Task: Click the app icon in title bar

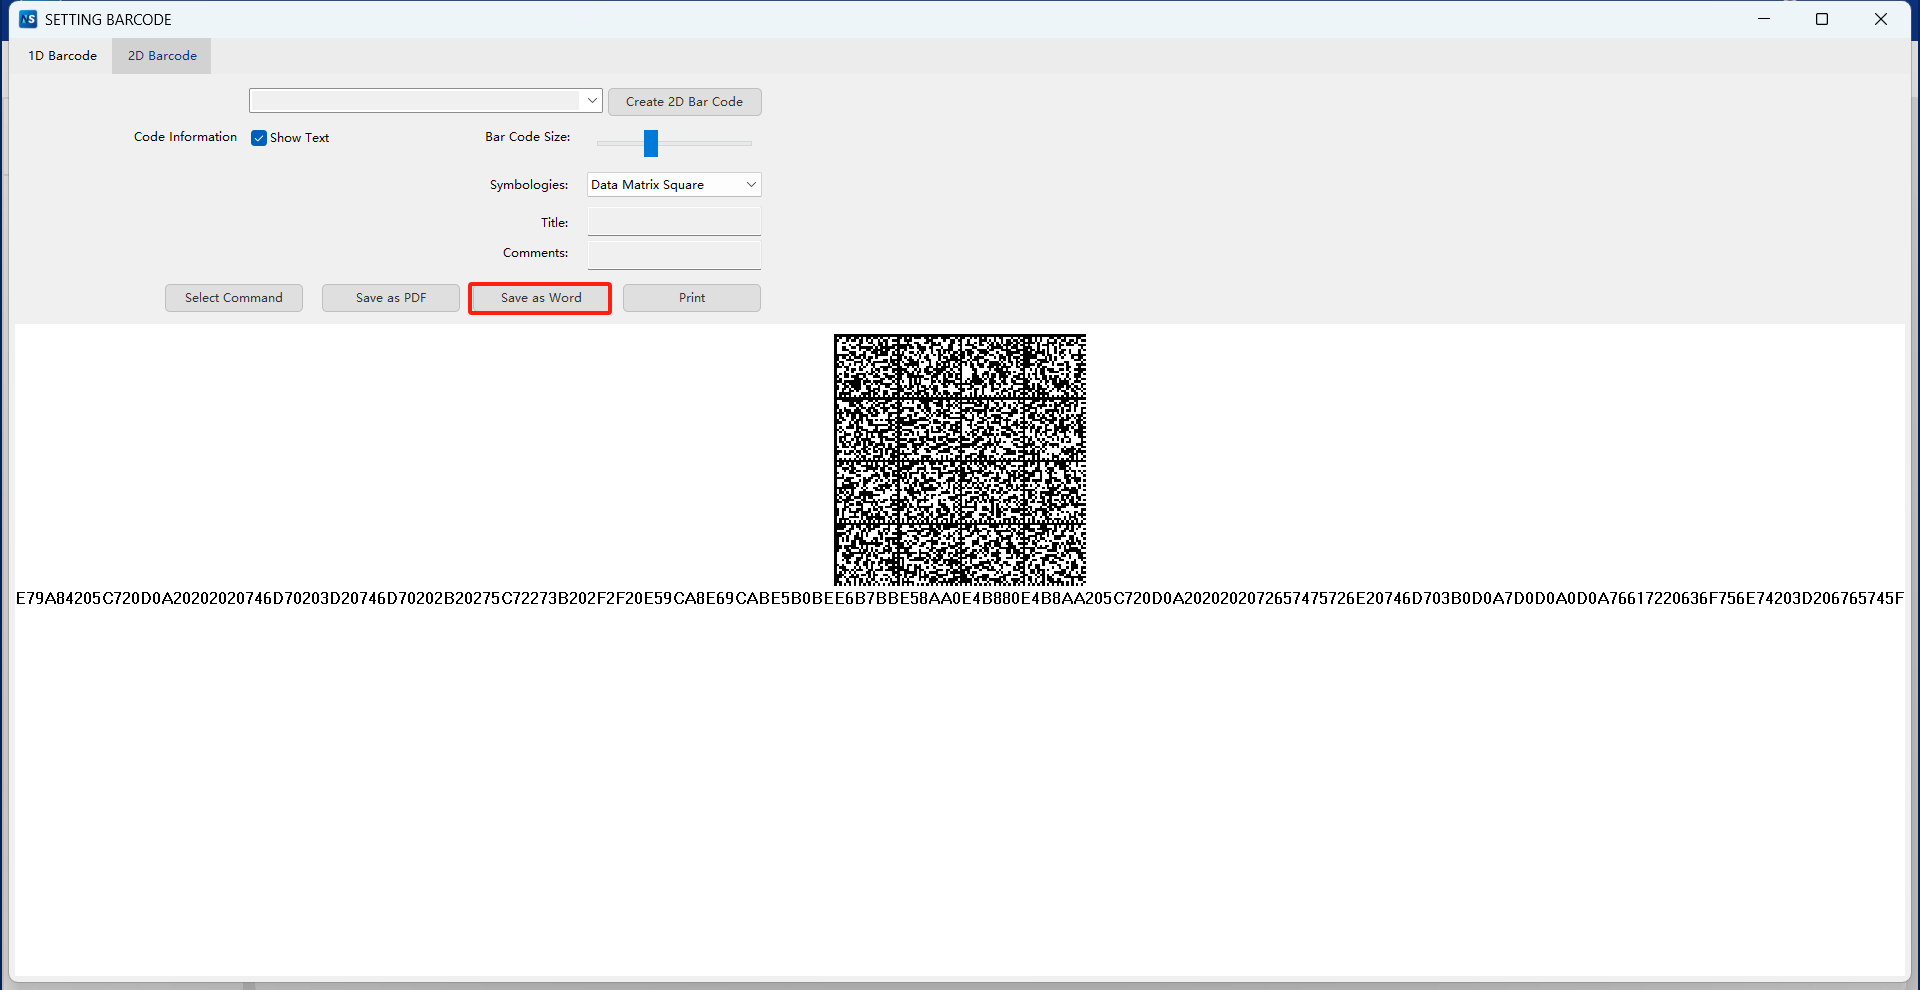Action: coord(28,19)
